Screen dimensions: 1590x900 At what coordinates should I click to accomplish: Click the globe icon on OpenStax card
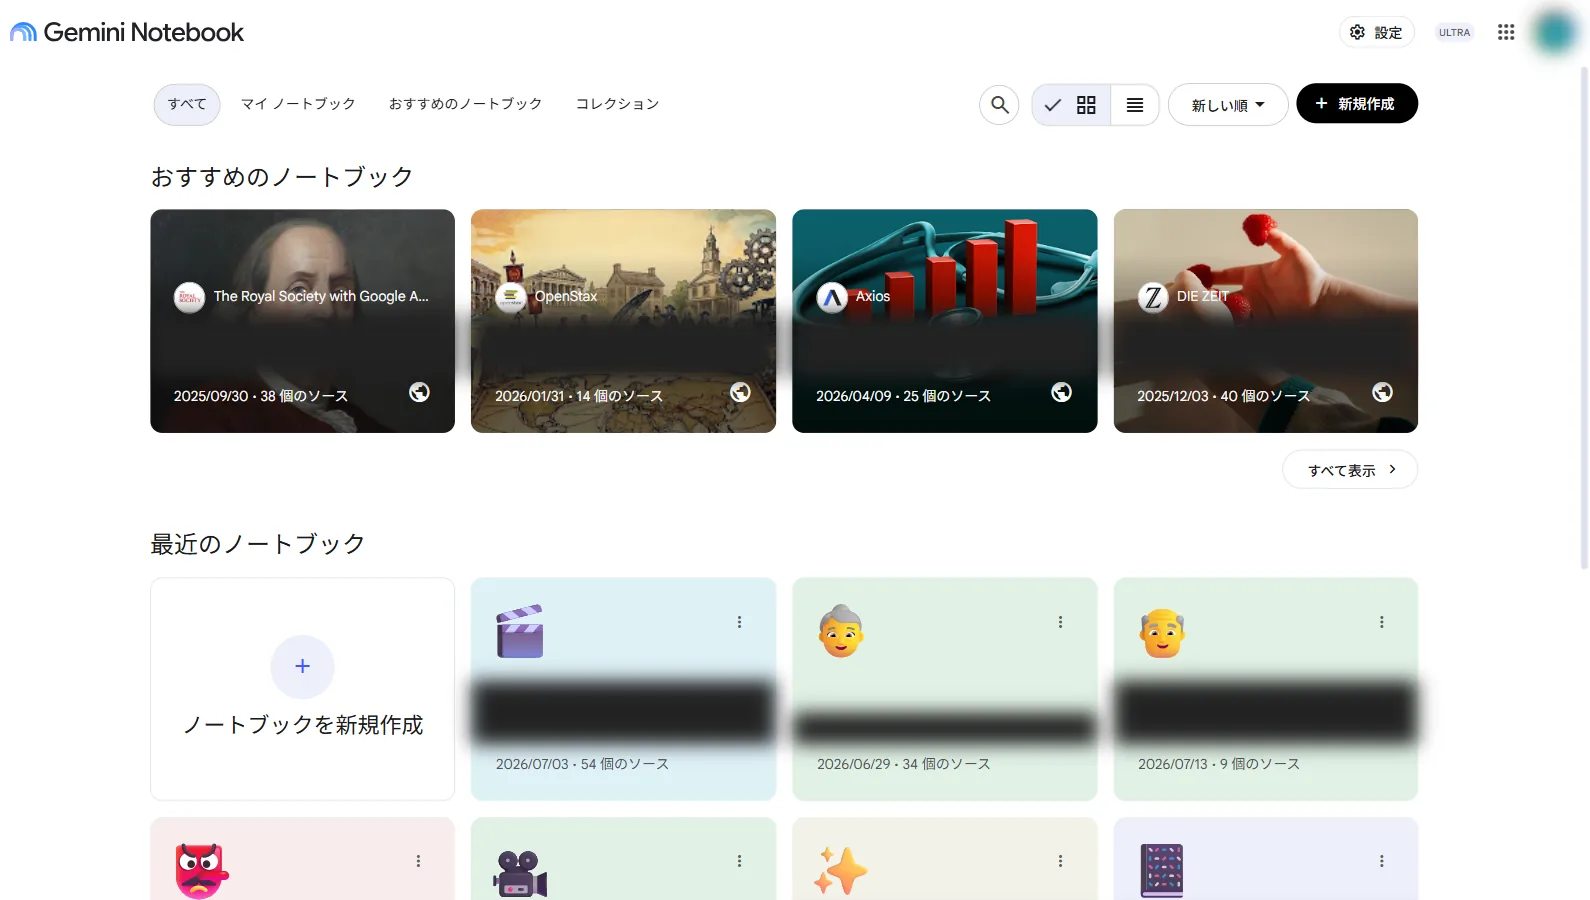pos(740,392)
